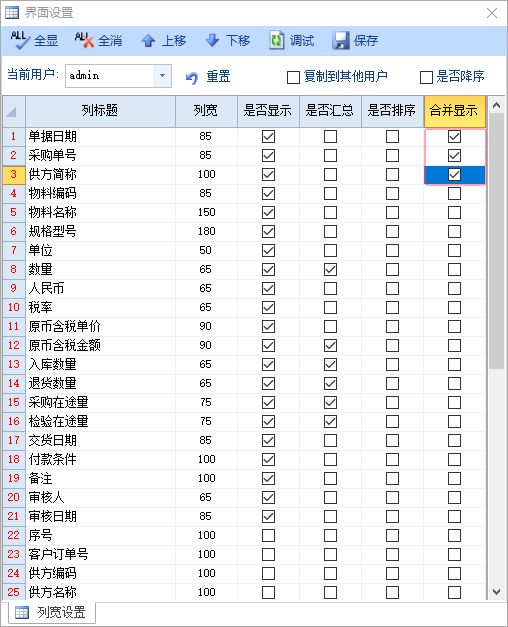Check 是否排序 for 供方简称

392,174
